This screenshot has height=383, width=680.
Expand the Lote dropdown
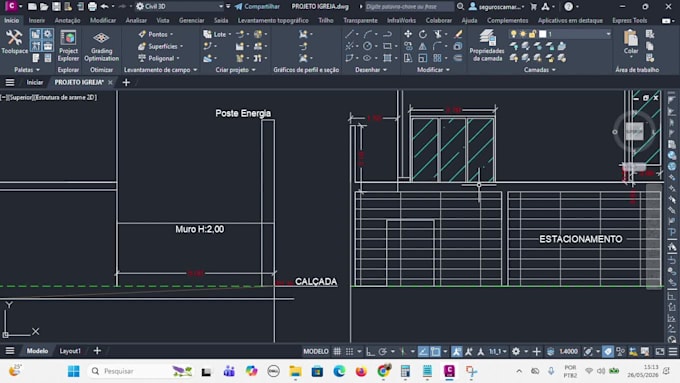[229, 34]
